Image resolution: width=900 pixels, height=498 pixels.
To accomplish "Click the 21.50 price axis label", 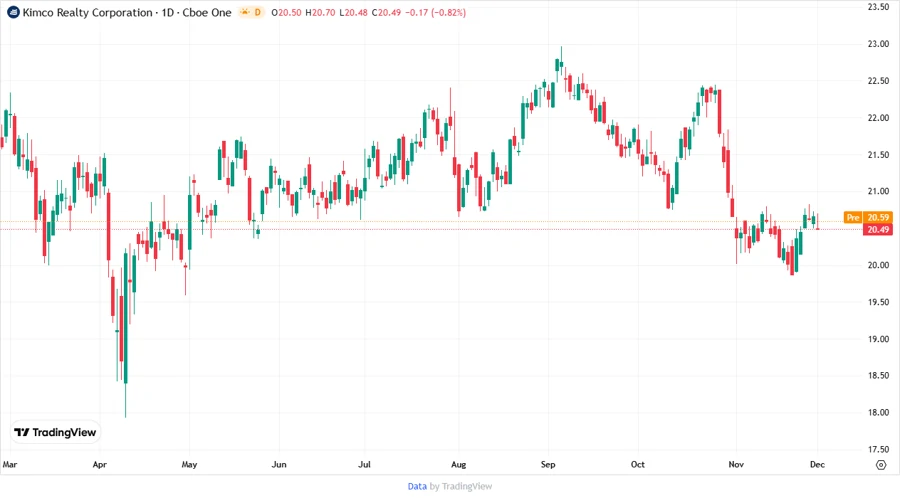I will point(878,155).
